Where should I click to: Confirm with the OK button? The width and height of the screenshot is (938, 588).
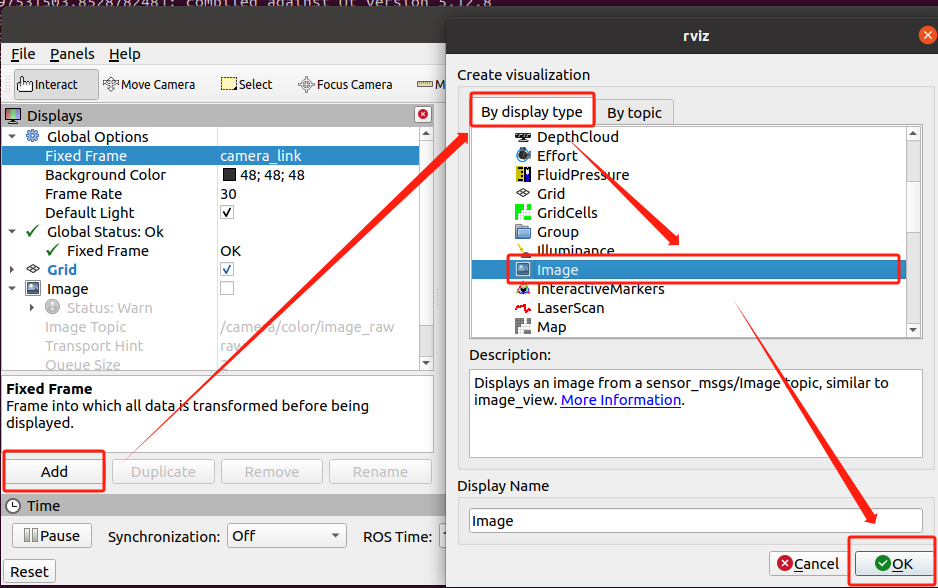(894, 563)
